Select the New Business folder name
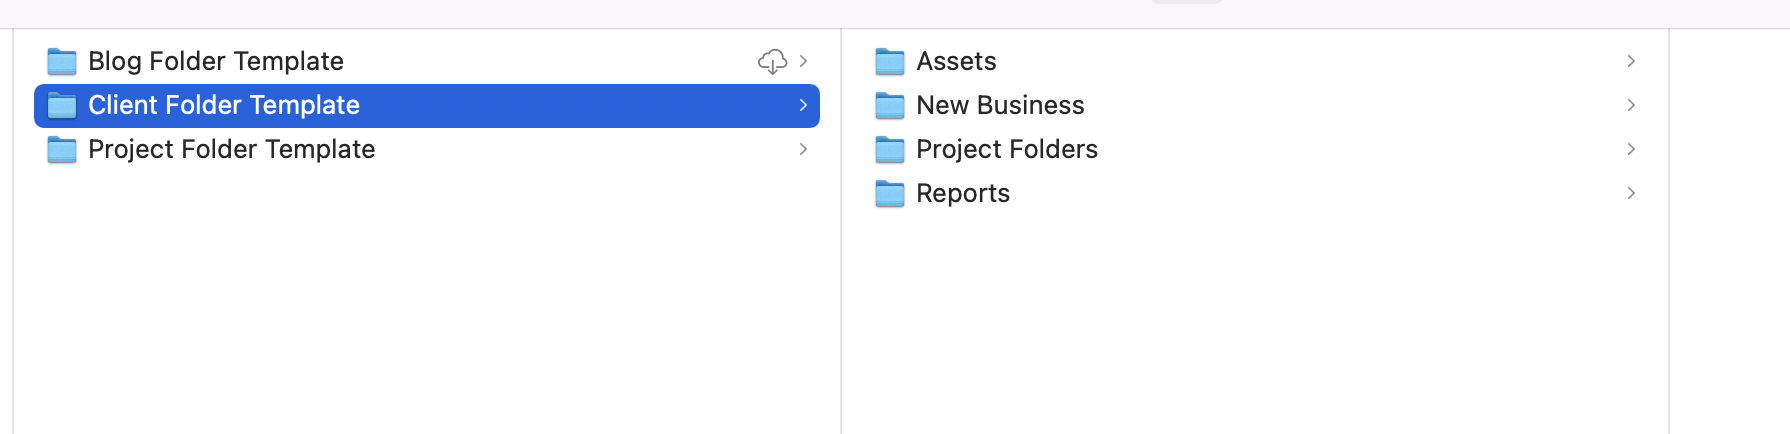 pyautogui.click(x=1000, y=105)
